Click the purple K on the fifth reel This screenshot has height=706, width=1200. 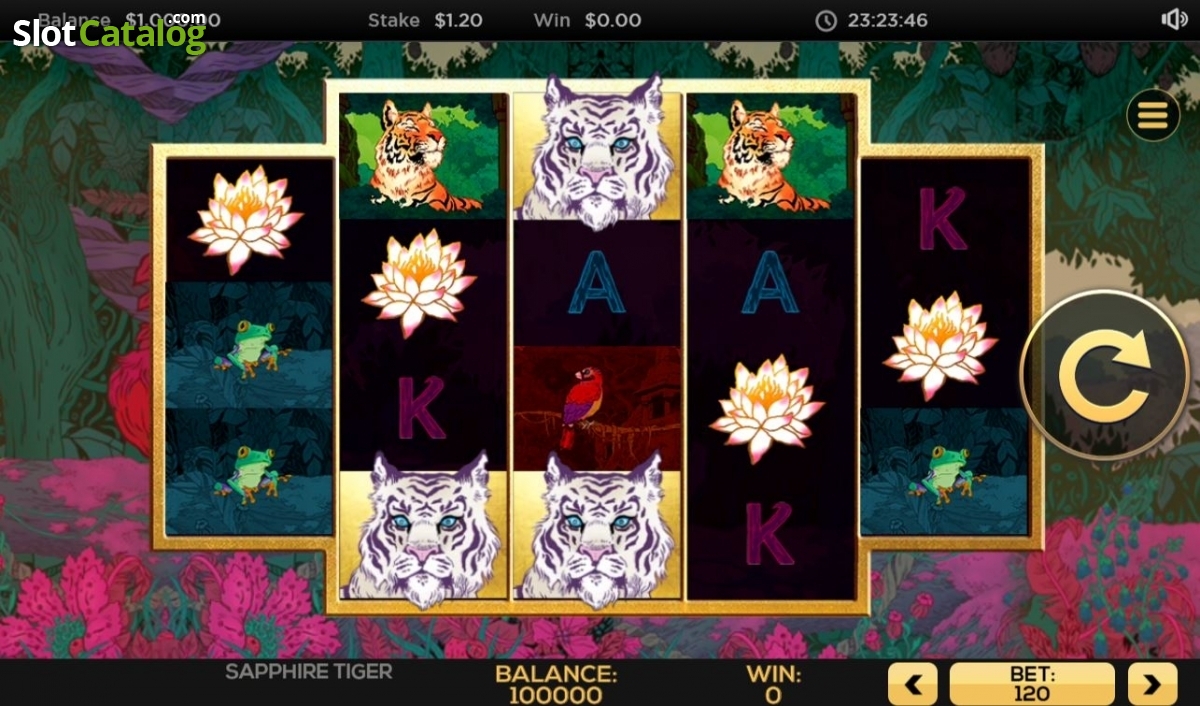943,221
